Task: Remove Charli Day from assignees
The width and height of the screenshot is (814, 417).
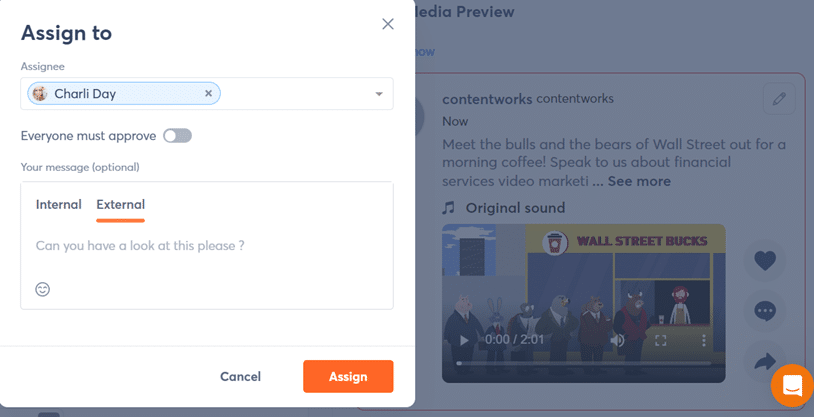Action: 208,94
